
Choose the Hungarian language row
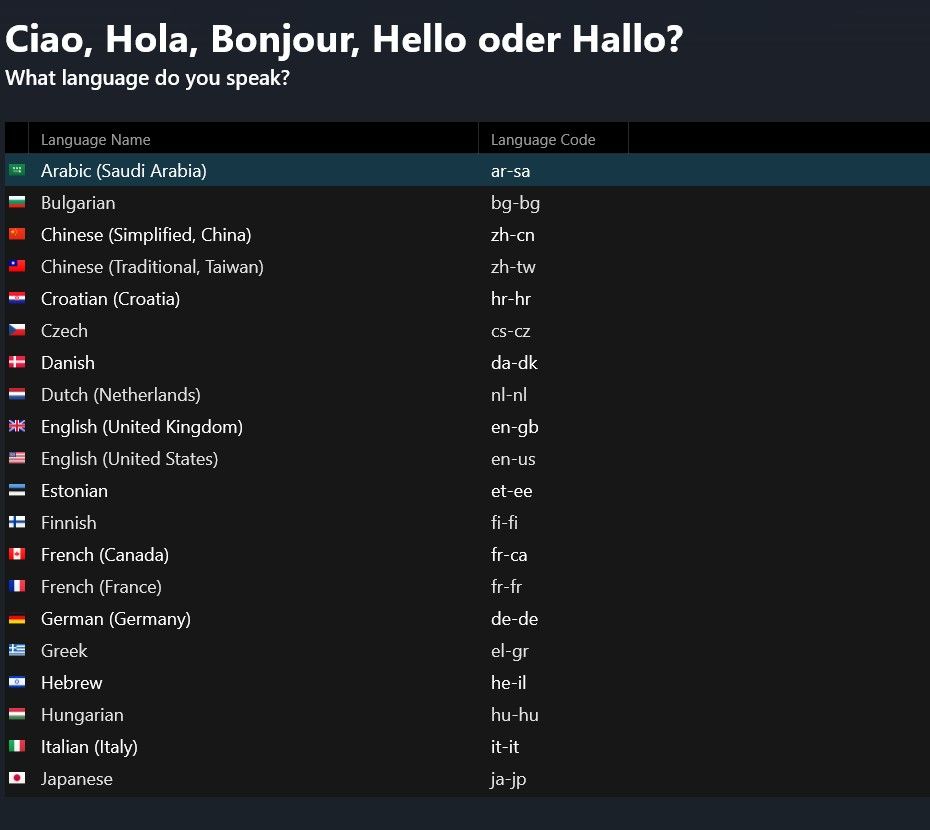pyautogui.click(x=467, y=715)
